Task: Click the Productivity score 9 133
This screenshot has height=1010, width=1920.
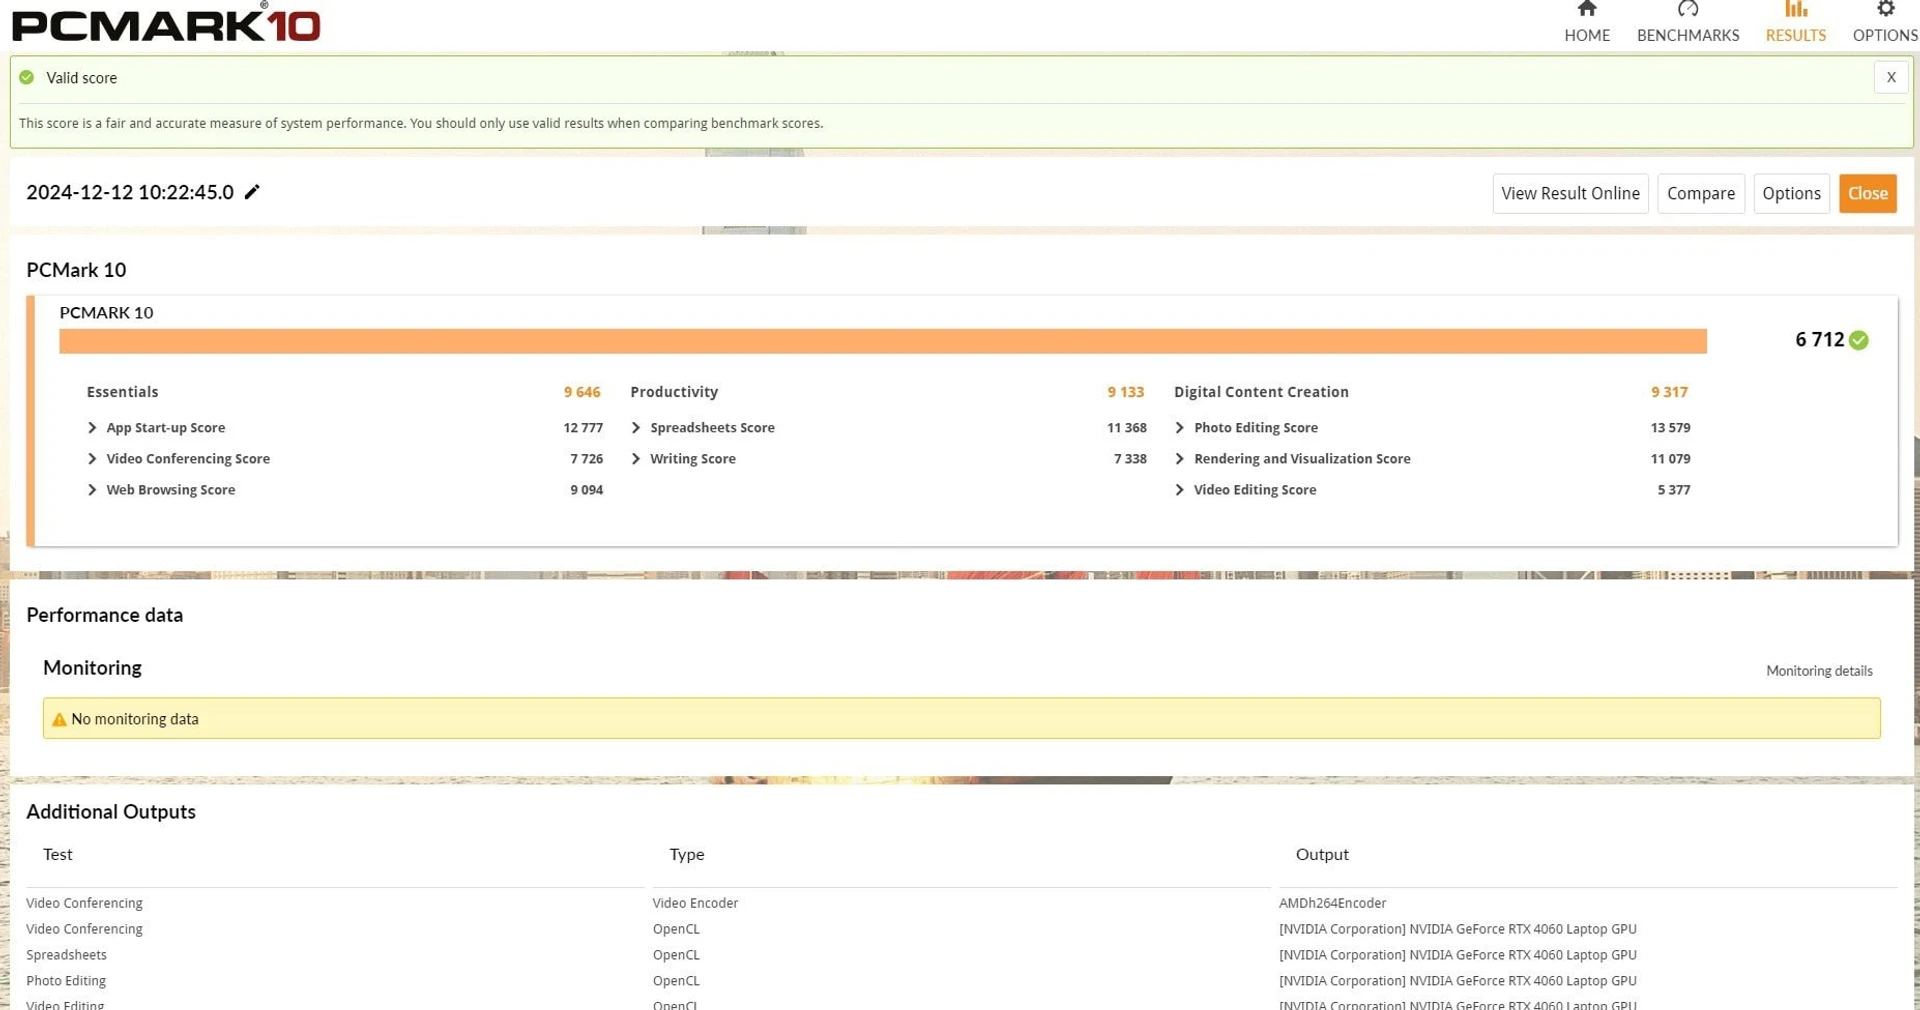Action: [1125, 392]
